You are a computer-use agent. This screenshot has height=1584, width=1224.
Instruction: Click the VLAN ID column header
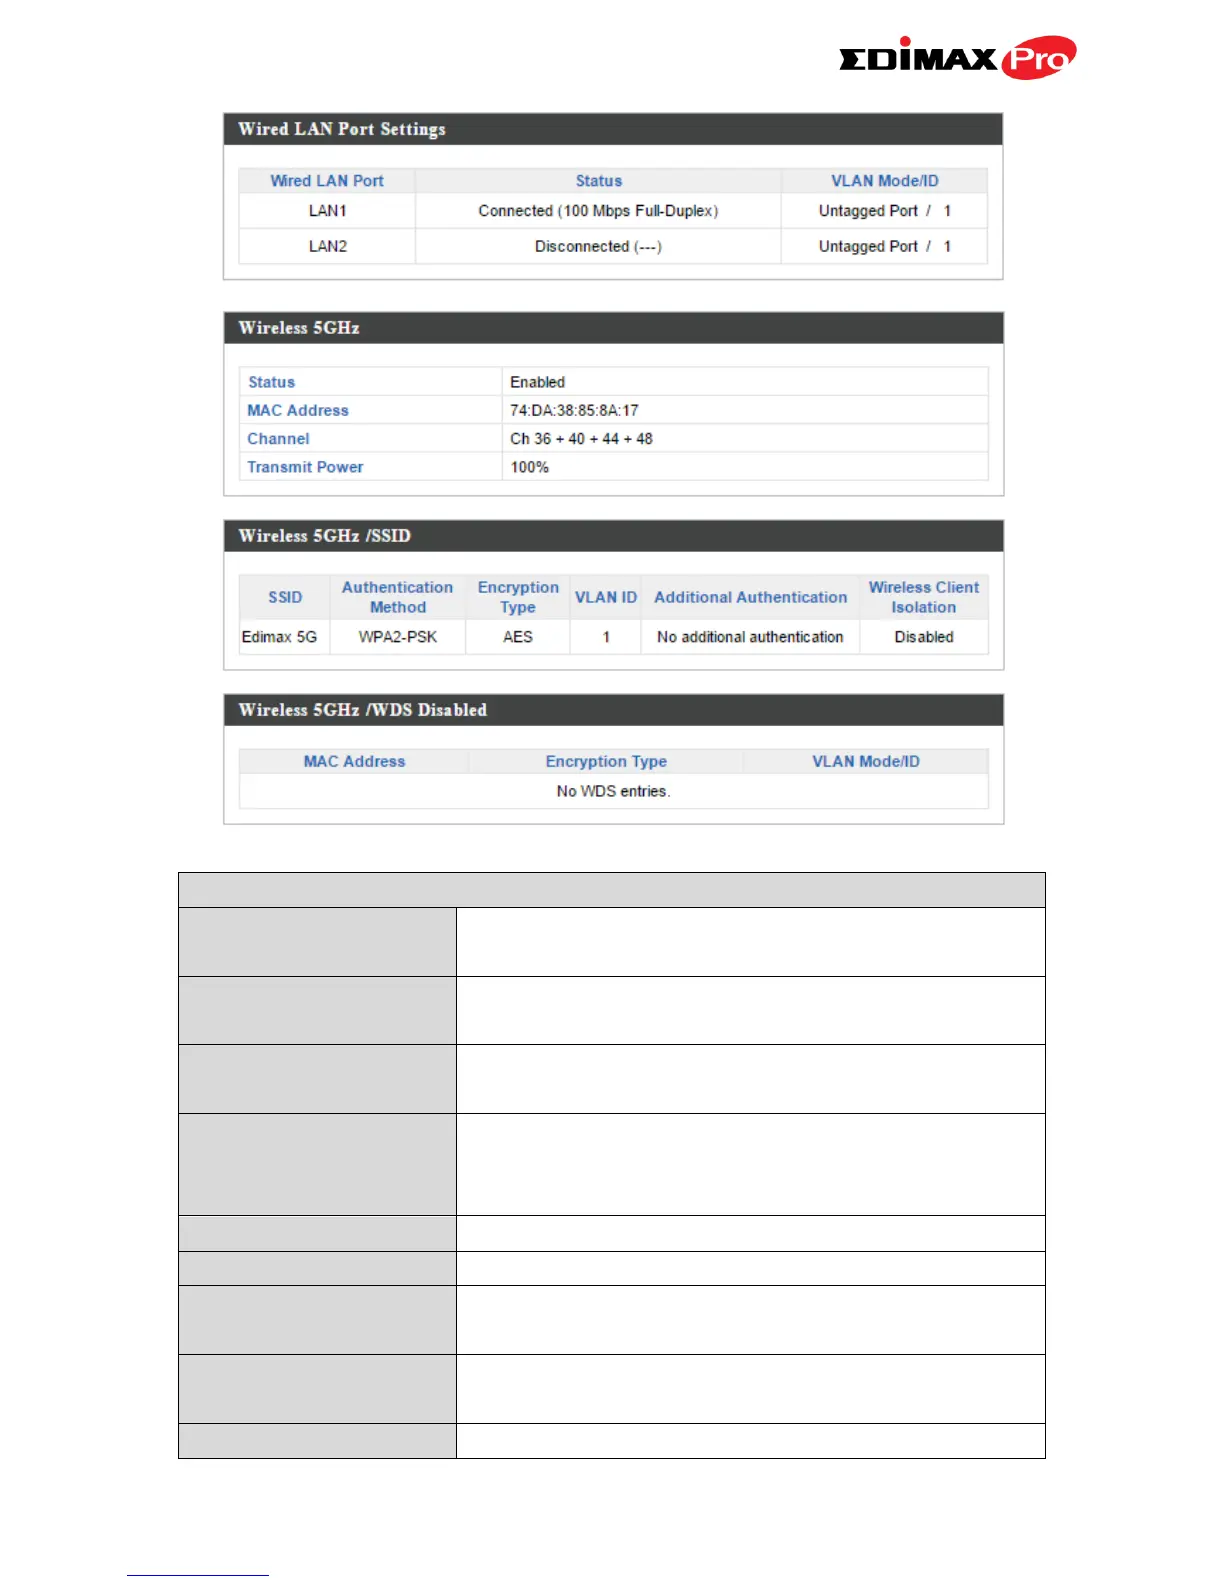click(605, 597)
